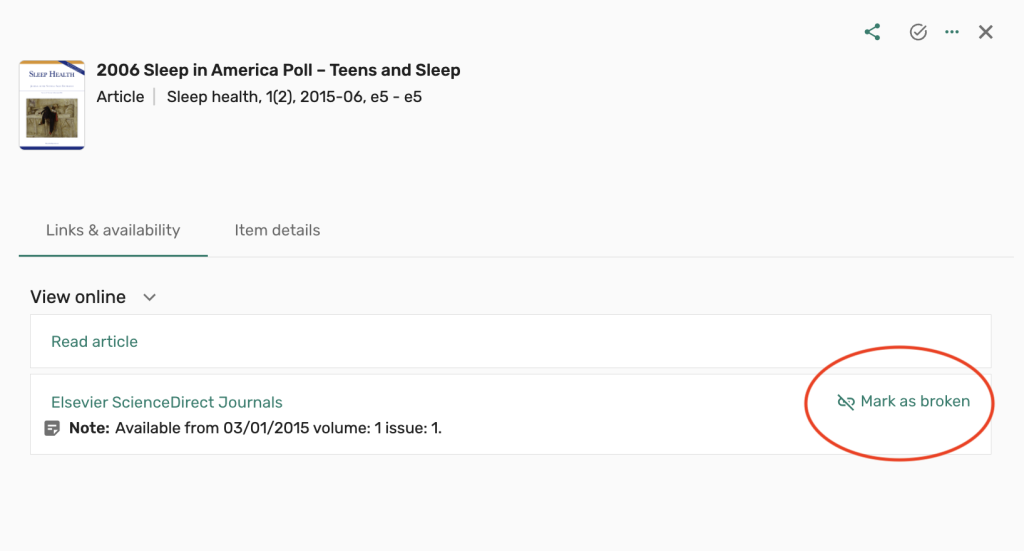
Task: Open the Sleep Health journal cover thumbnail
Action: tap(52, 105)
